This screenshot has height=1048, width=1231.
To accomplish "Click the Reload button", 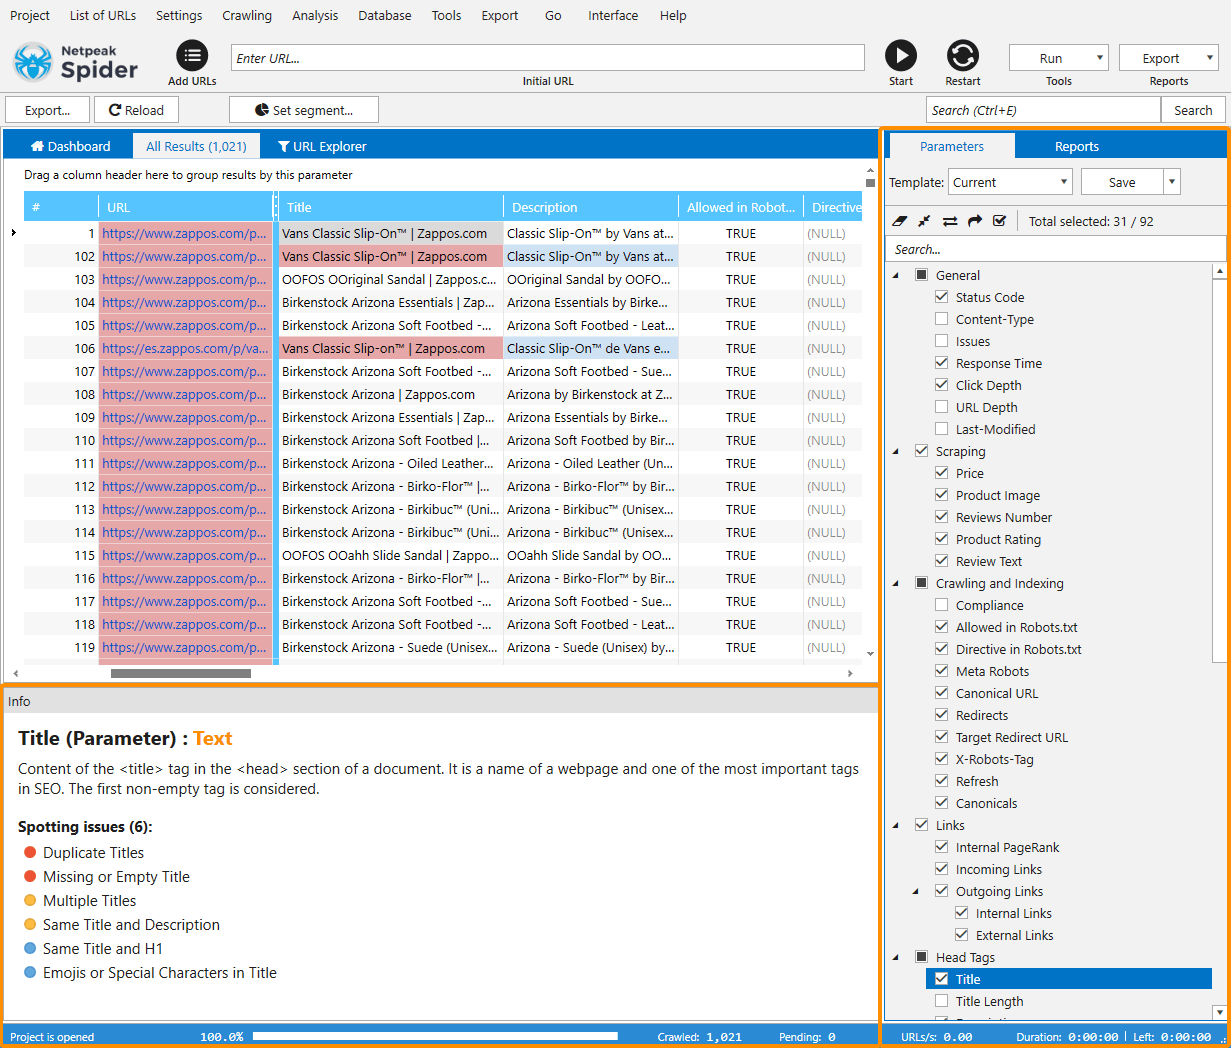I will pos(136,110).
